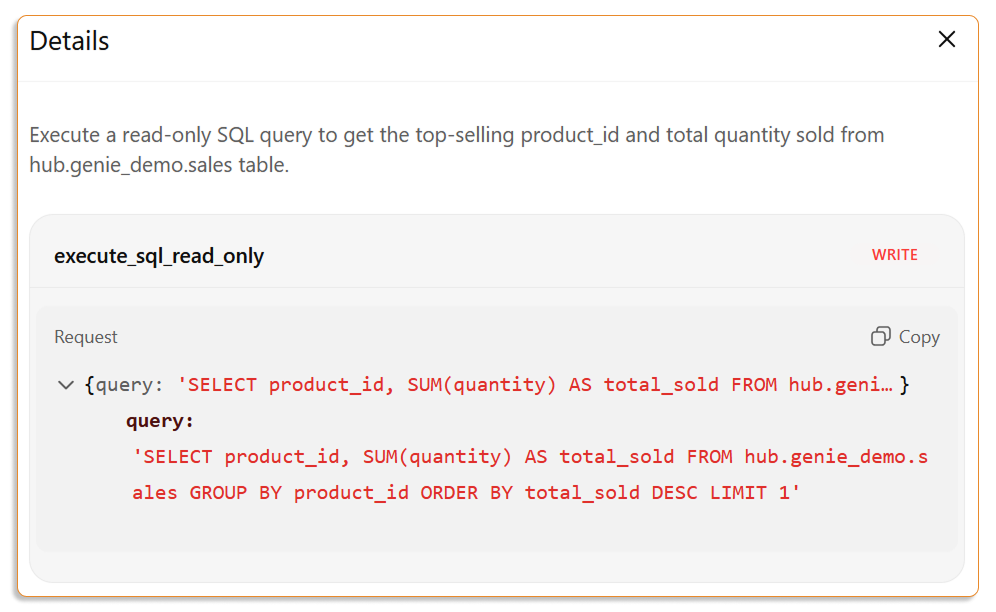
Task: Select the execute_sql_read_only tool name
Action: point(159,256)
